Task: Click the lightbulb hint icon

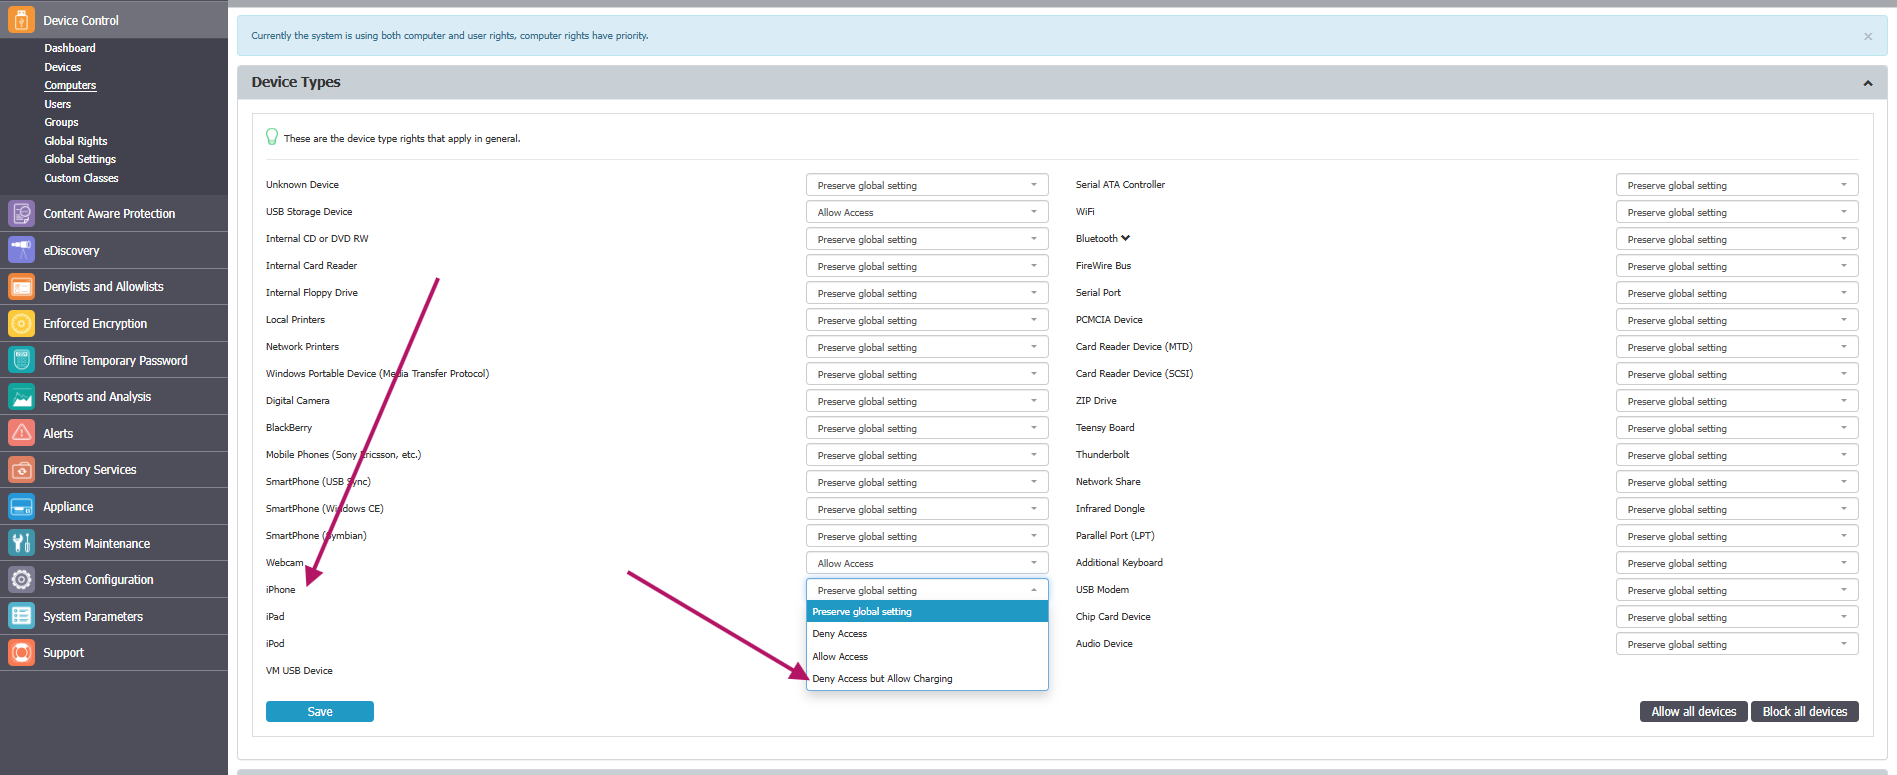Action: click(x=272, y=137)
